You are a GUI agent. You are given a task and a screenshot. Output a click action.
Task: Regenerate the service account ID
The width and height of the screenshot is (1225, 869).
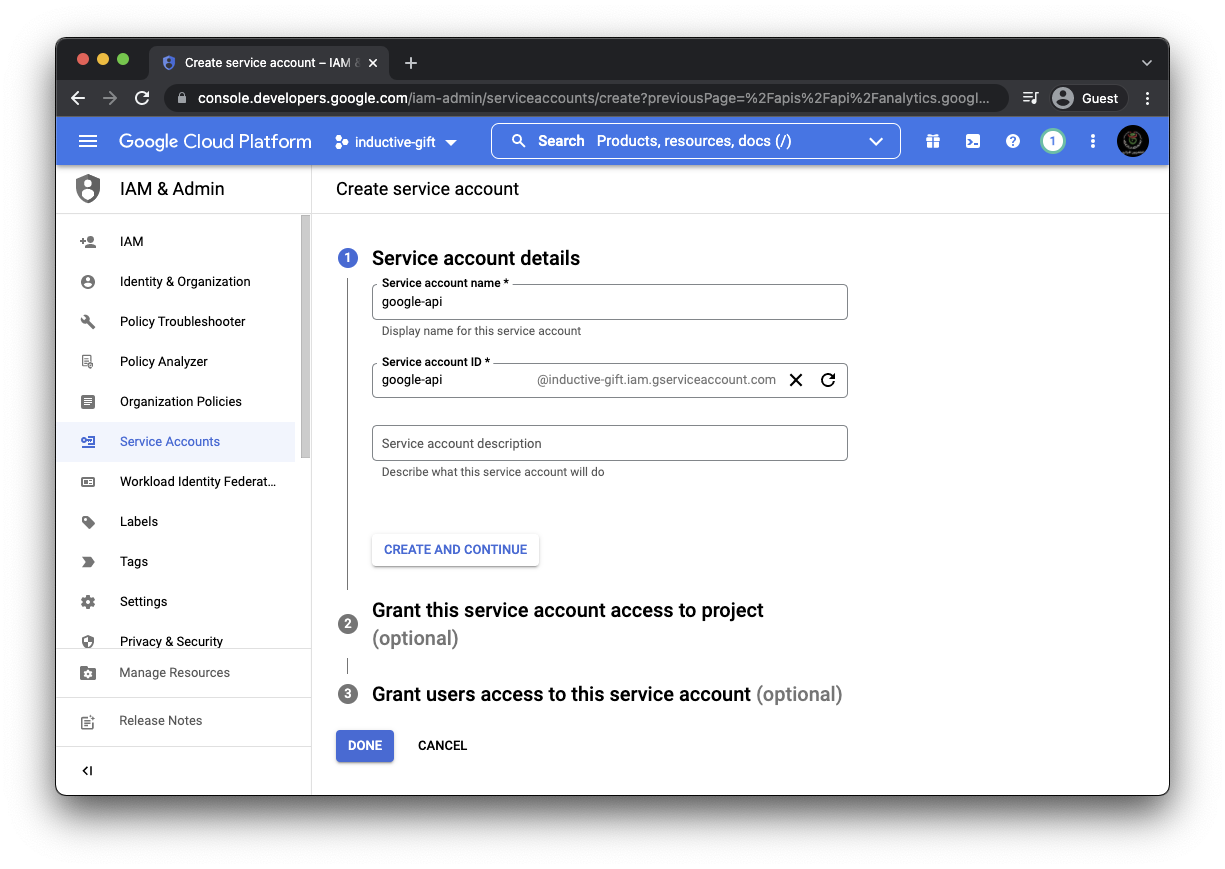[828, 380]
